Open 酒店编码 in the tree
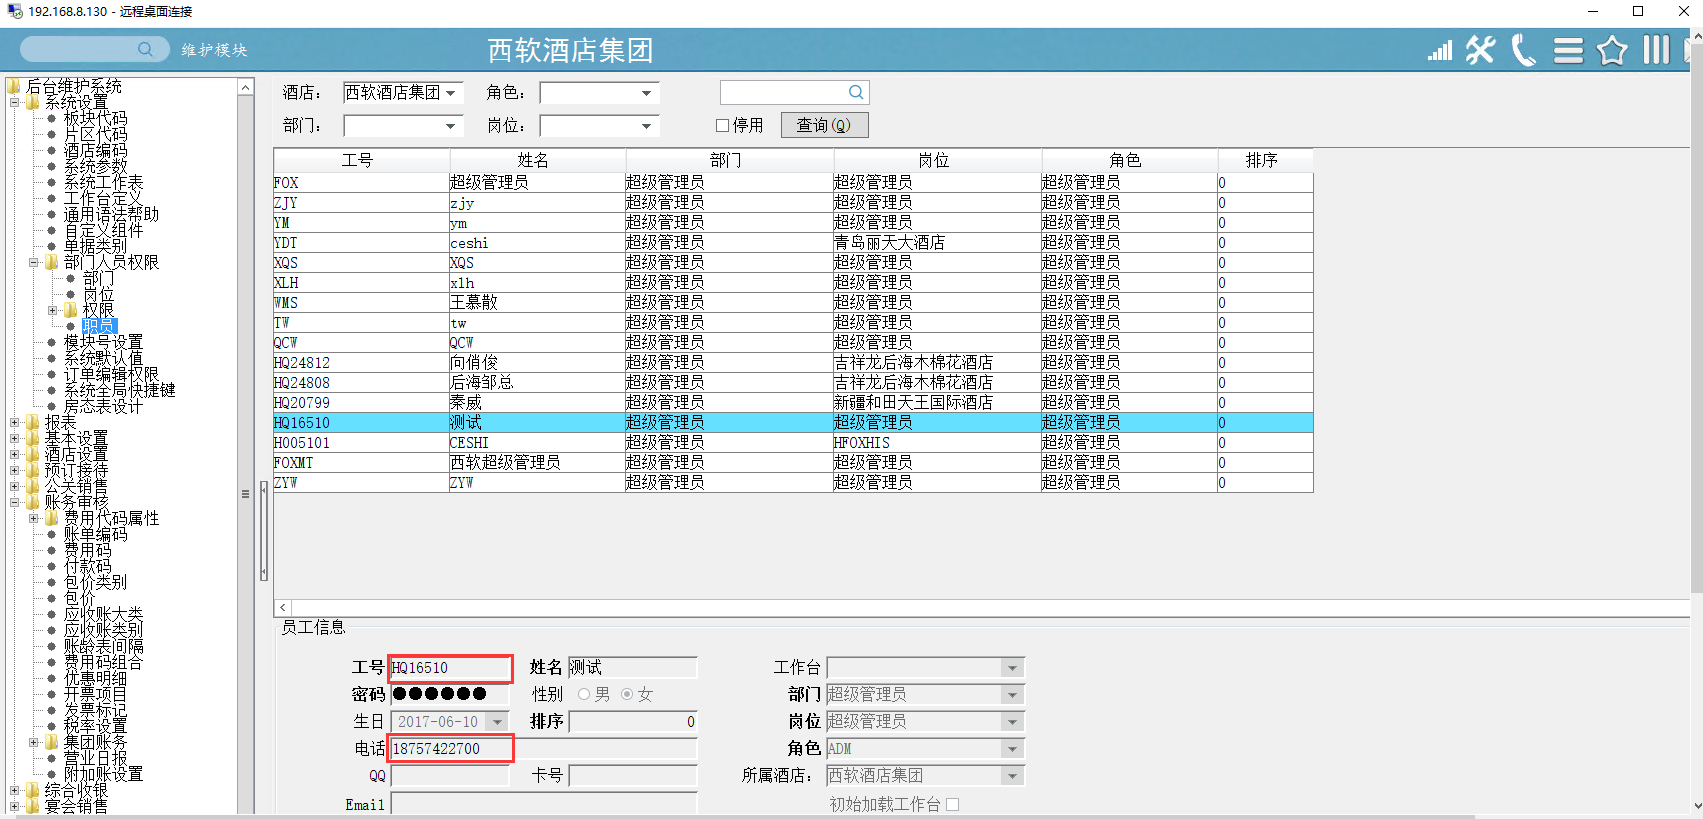 tap(96, 150)
